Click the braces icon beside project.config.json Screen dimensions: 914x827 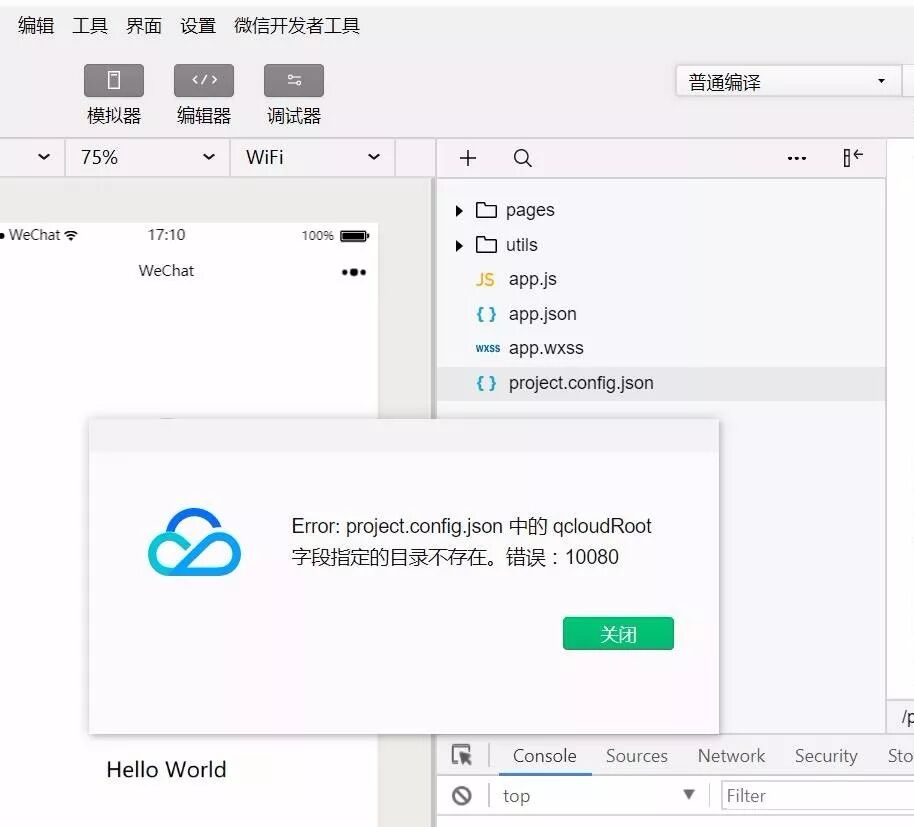(x=486, y=383)
